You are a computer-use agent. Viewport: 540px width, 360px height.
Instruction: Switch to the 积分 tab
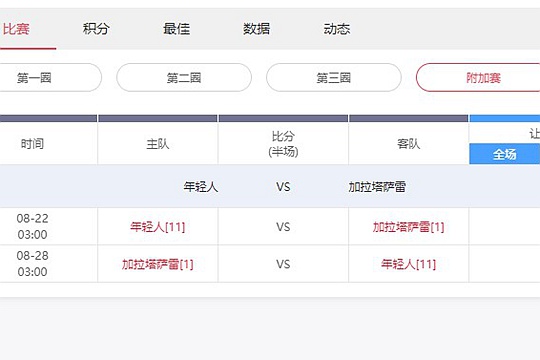coord(96,29)
